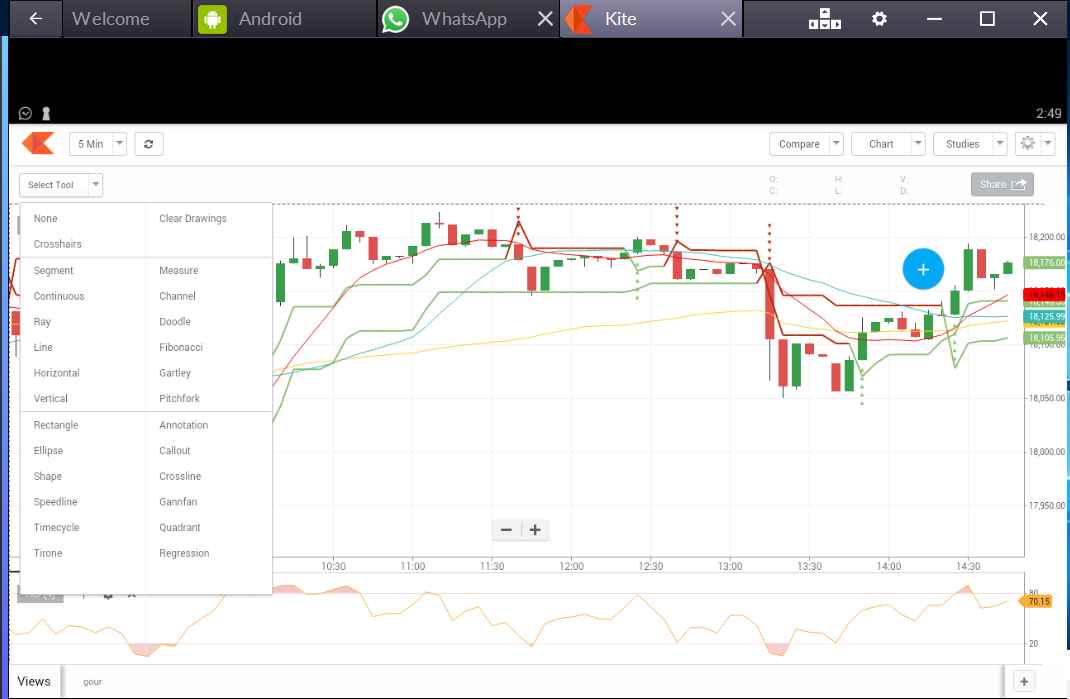
Task: Expand the Chart type dropdown
Action: tap(888, 144)
